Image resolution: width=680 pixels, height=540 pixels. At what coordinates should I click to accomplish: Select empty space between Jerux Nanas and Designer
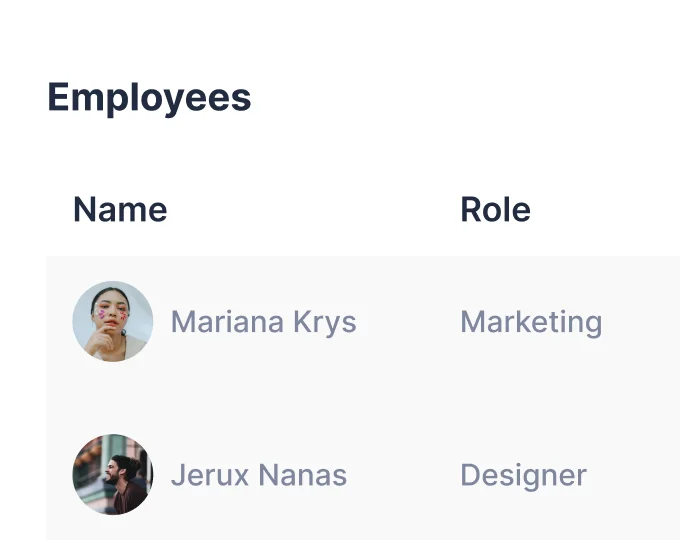(x=404, y=475)
